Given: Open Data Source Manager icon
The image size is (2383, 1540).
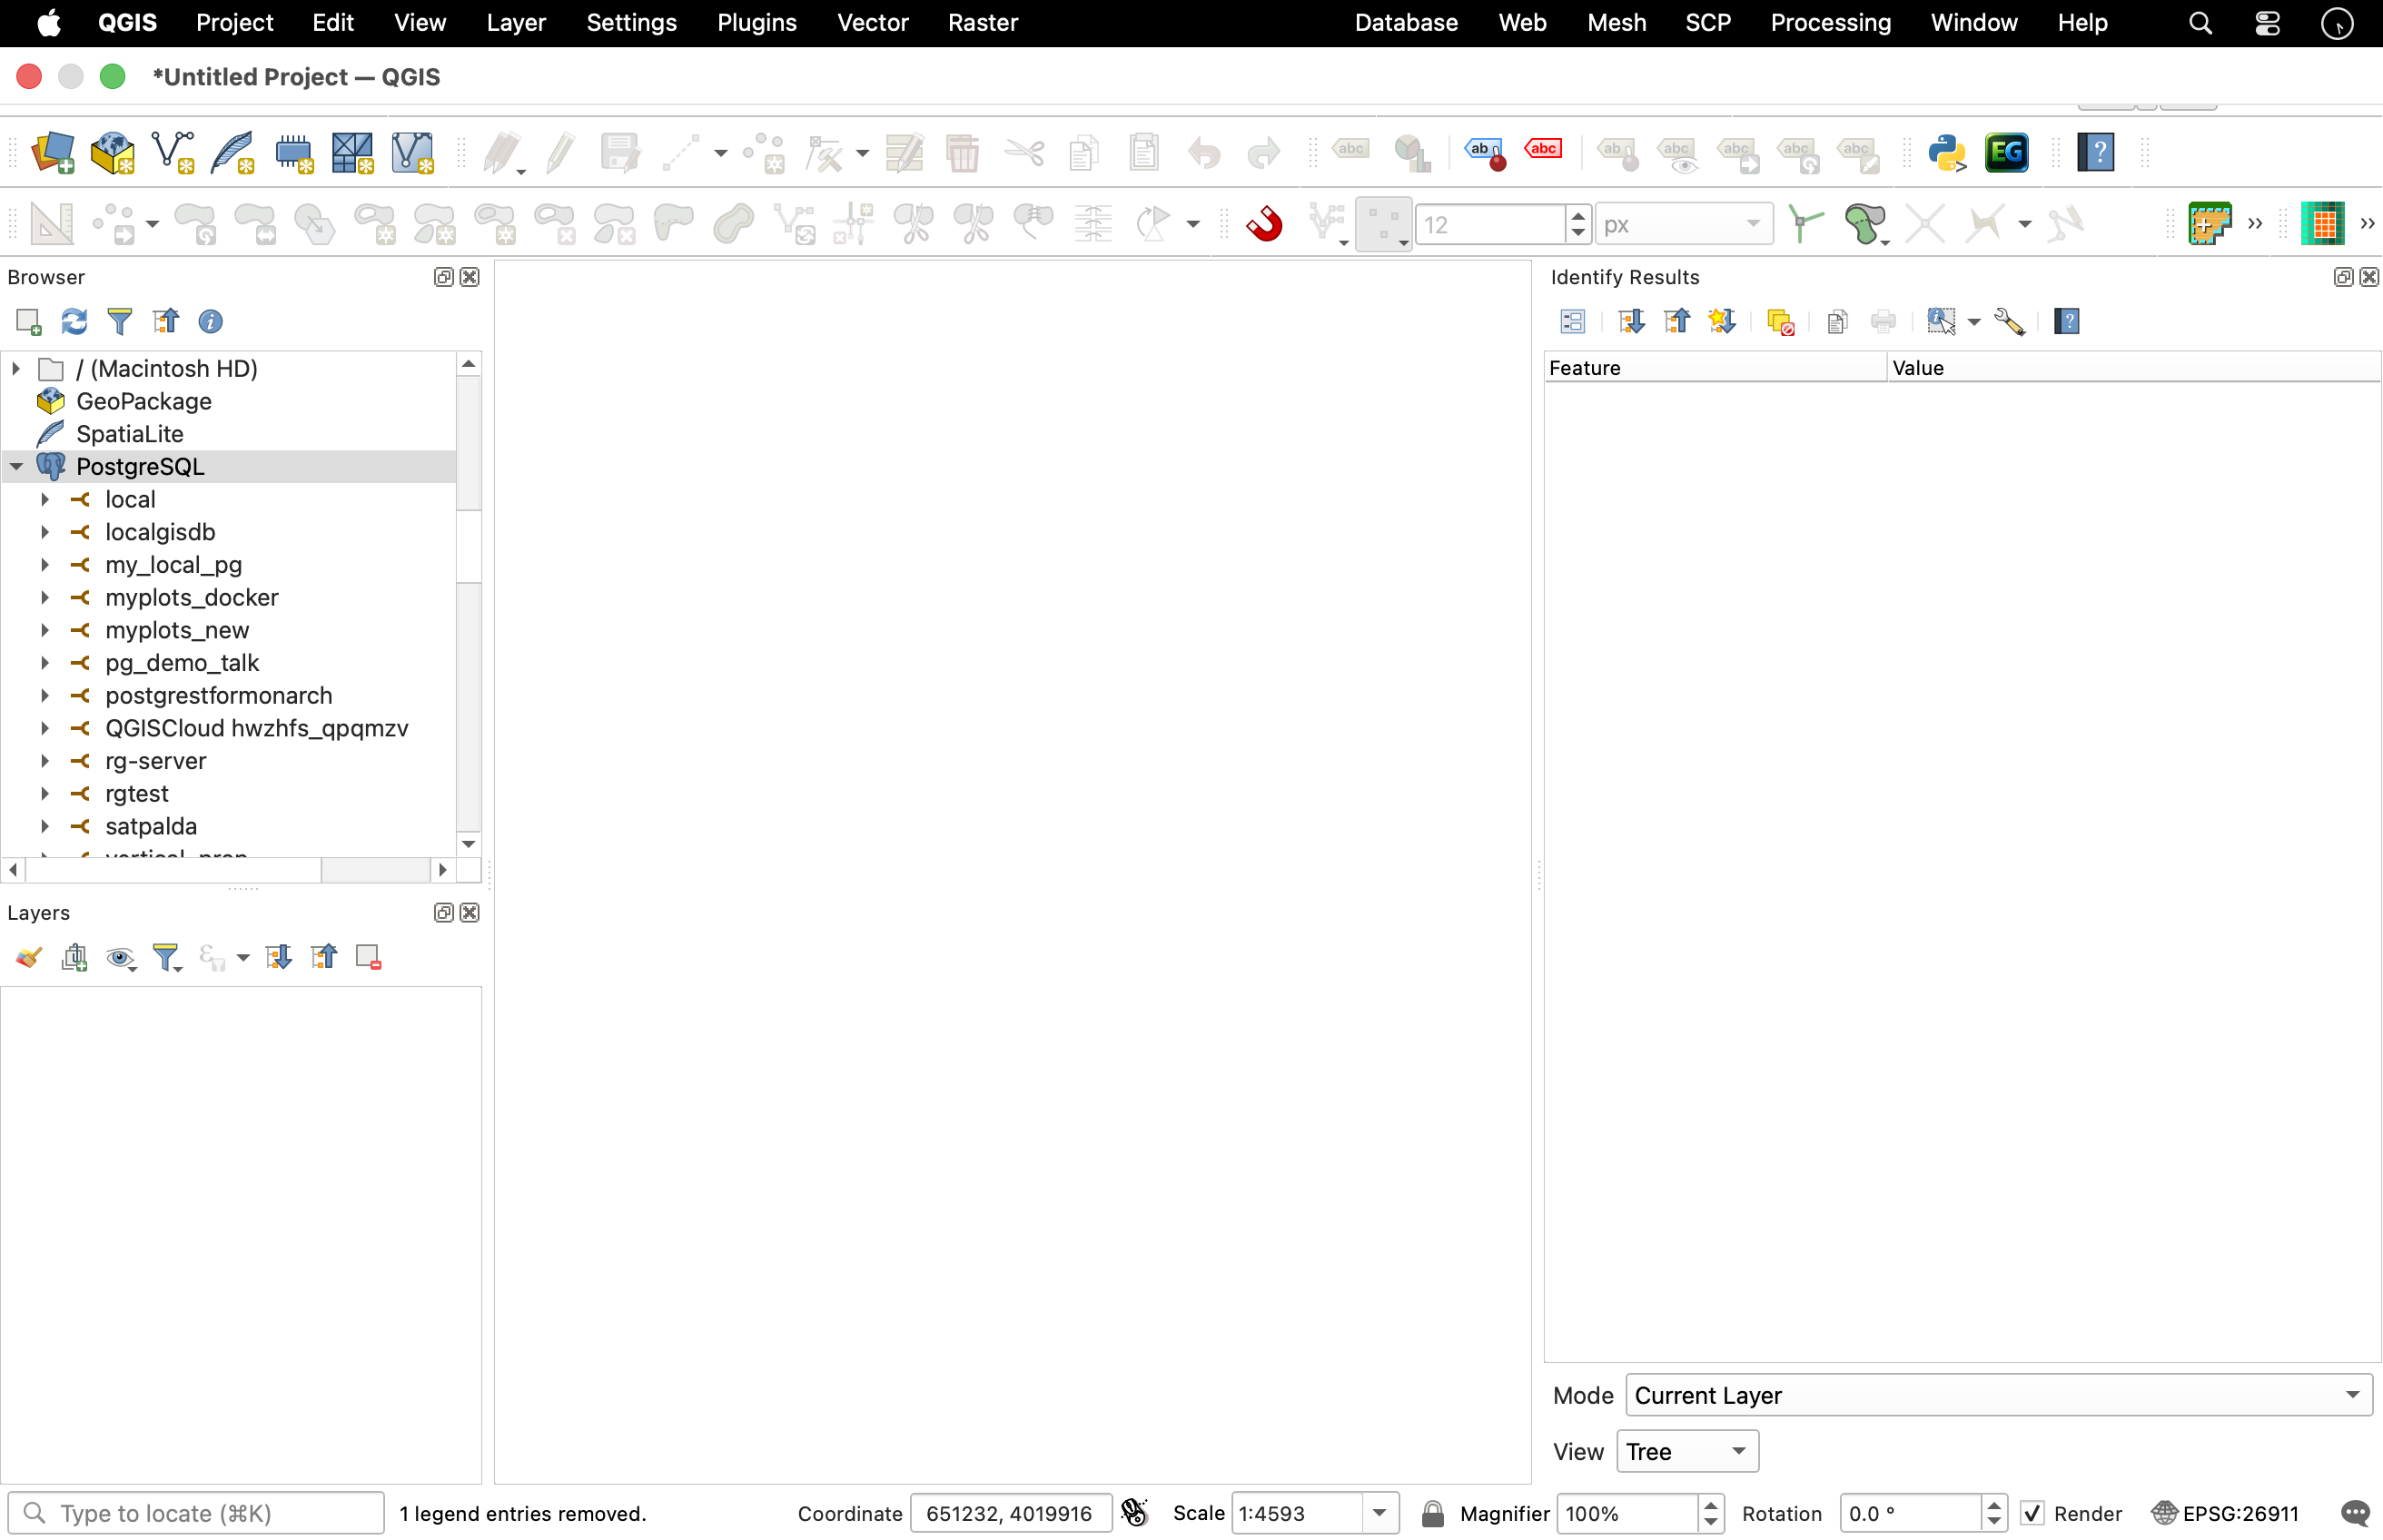Looking at the screenshot, I should tap(53, 153).
